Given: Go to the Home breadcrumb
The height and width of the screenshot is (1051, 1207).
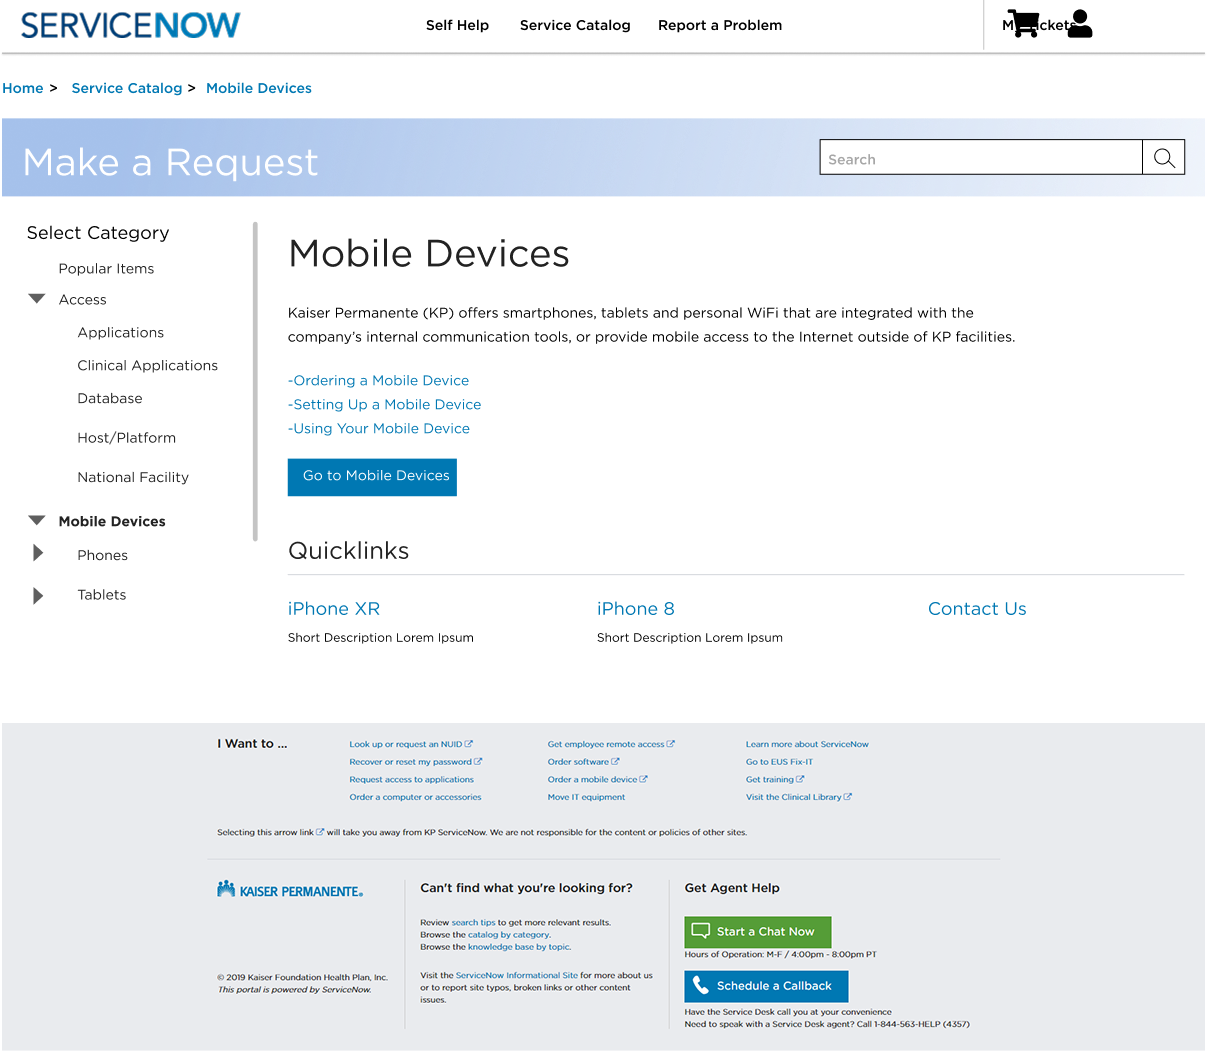Looking at the screenshot, I should click(23, 88).
